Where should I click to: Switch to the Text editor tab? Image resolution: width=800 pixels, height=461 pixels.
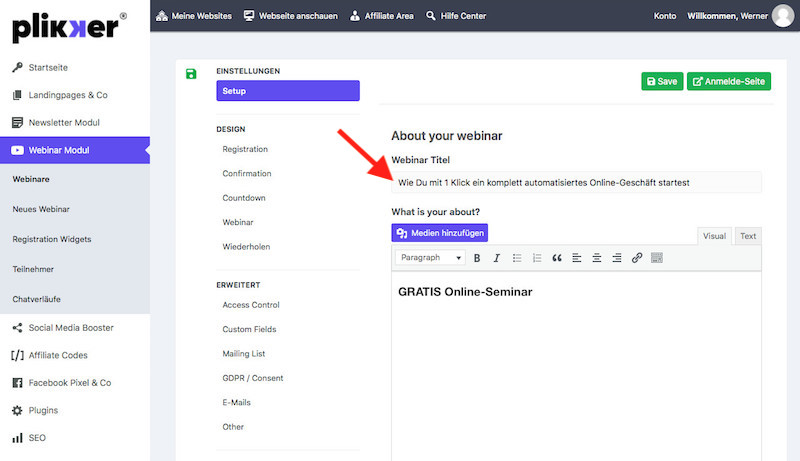point(748,236)
